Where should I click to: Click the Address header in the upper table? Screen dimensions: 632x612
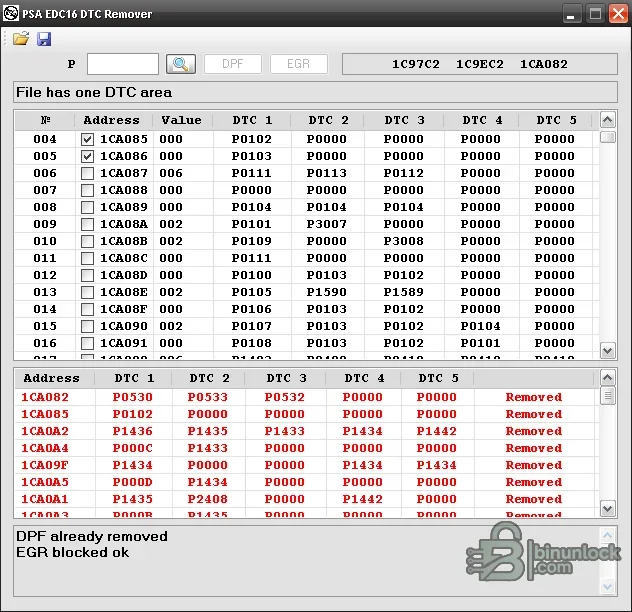pos(112,120)
